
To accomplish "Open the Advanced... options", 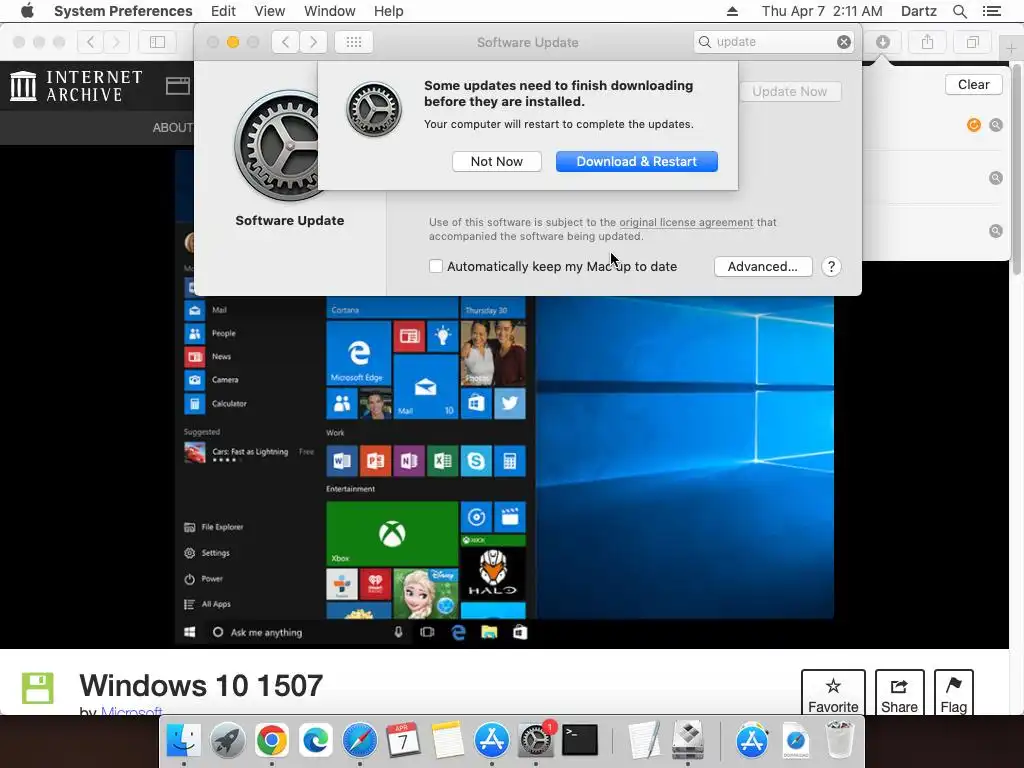I will (763, 266).
